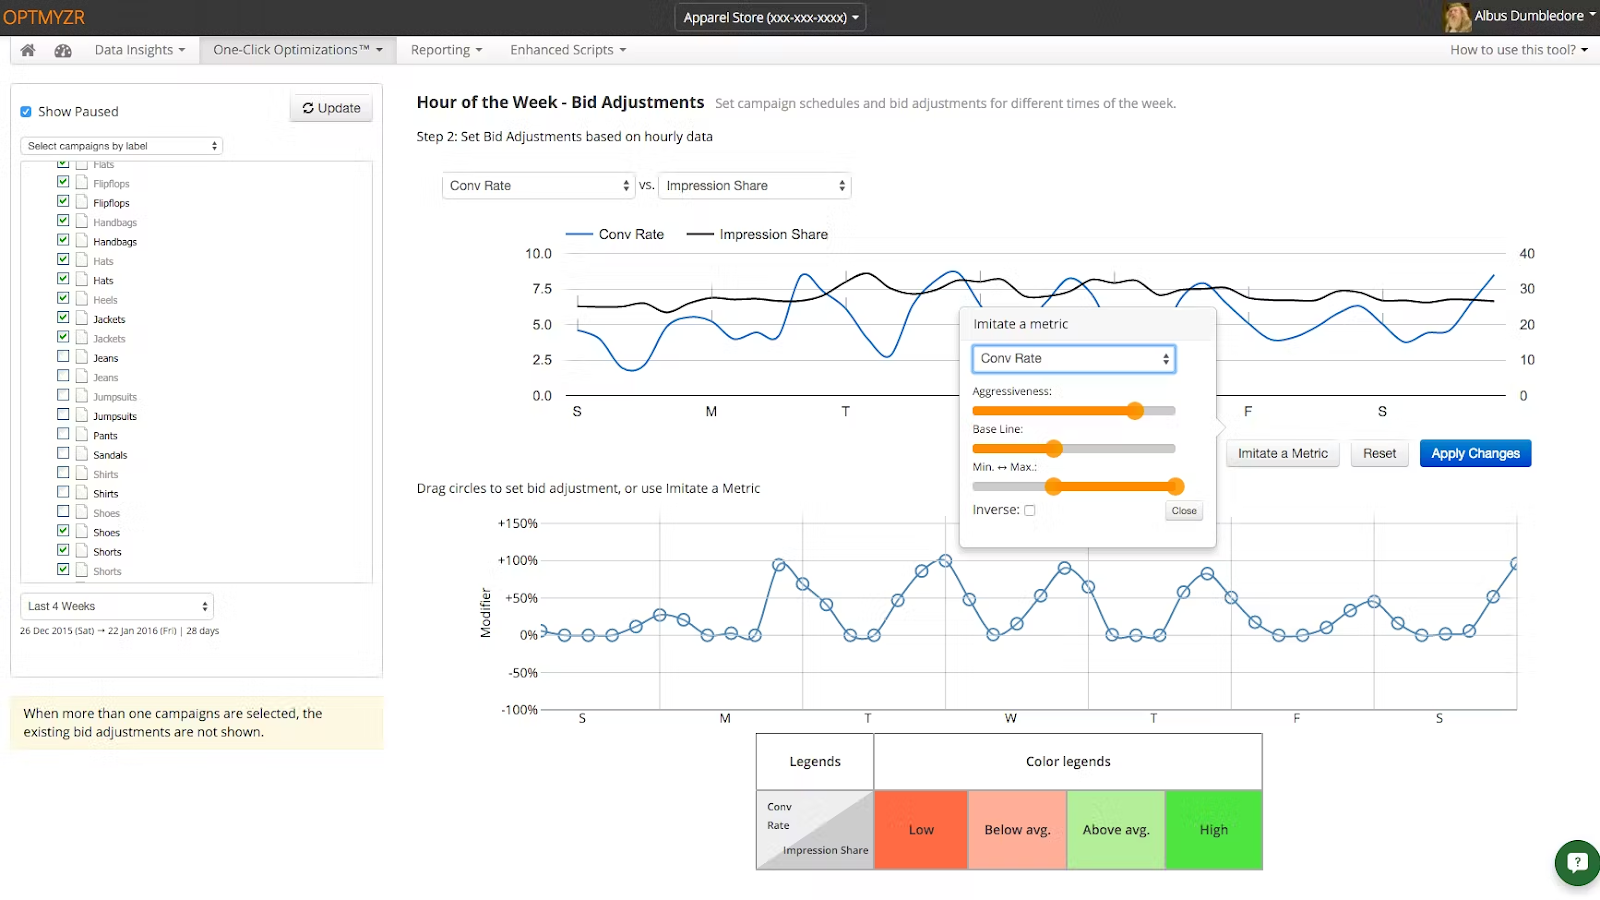Screen dimensions: 1600x900
Task: Click the Apply Changes button
Action: (1475, 454)
